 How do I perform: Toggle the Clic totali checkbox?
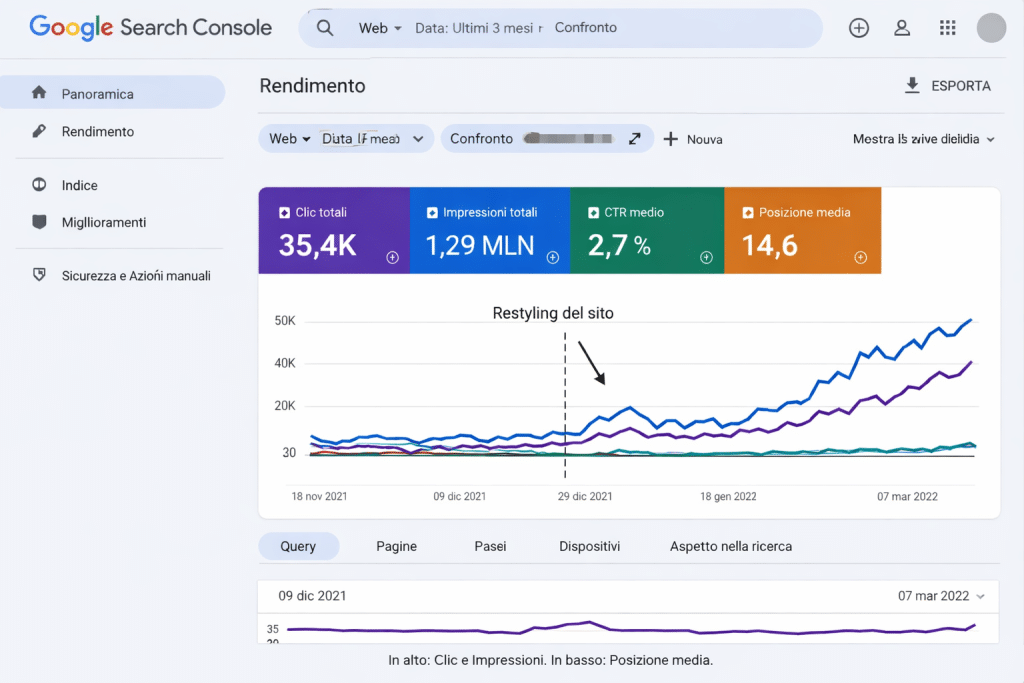pos(284,213)
